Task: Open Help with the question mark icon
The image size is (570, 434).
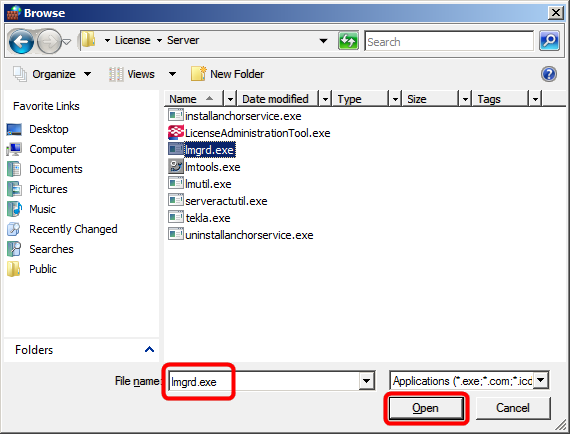Action: pos(549,74)
